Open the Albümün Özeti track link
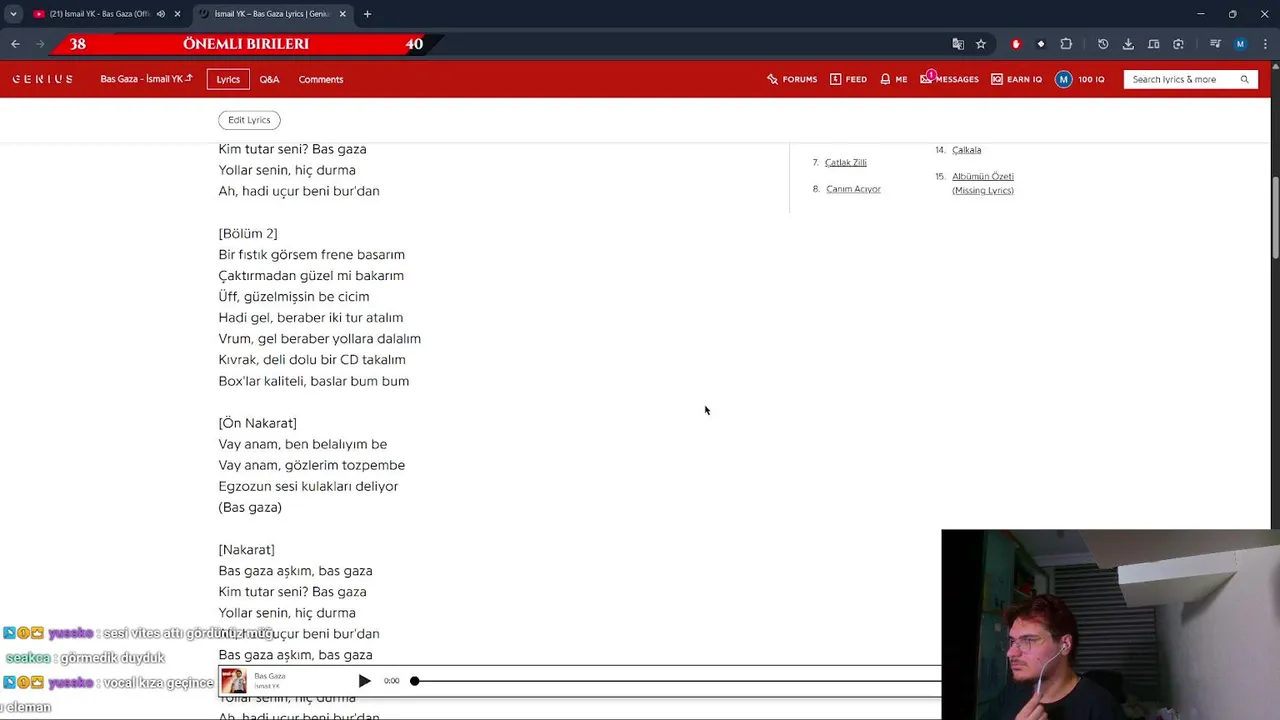The image size is (1280, 720). click(983, 183)
